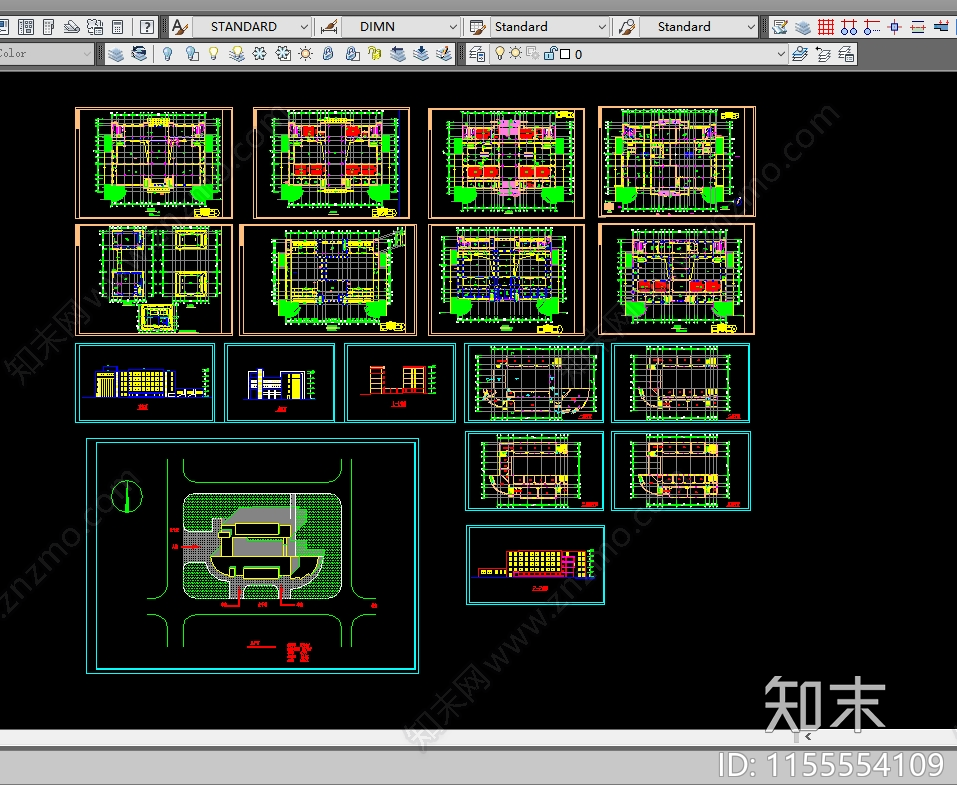Screen dimensions: 957x804
Task: Click the Layer Lock blue padlock icon
Action: [328, 54]
